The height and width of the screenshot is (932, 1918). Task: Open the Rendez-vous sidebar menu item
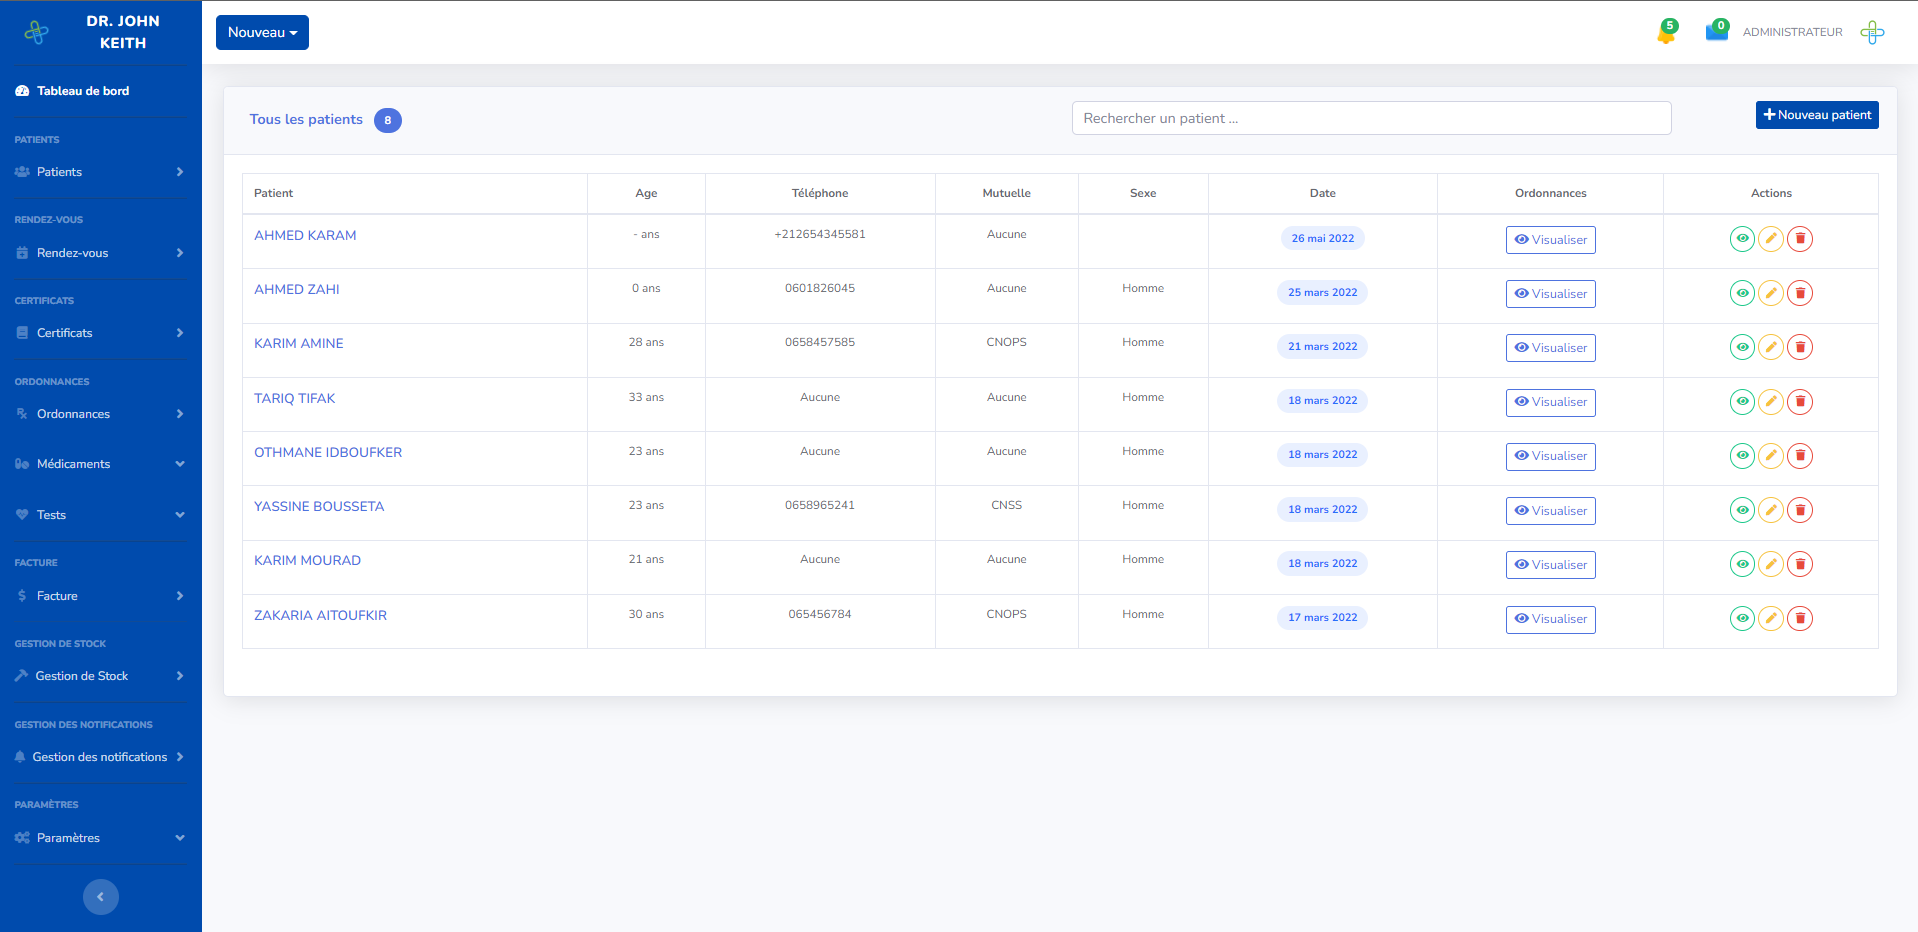click(x=100, y=253)
